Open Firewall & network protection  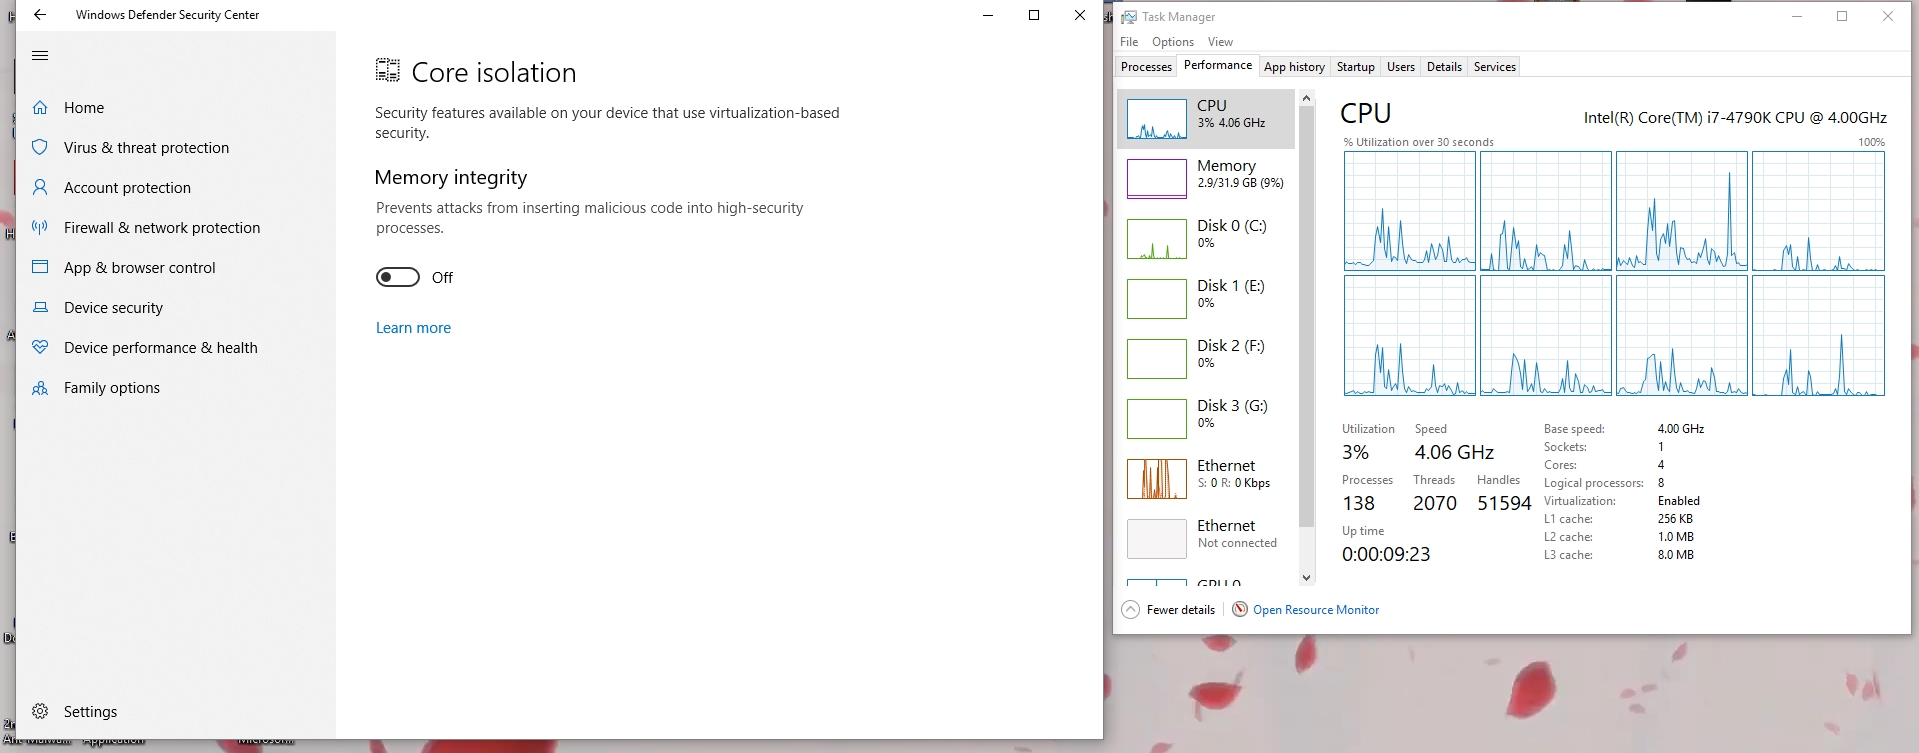point(162,228)
